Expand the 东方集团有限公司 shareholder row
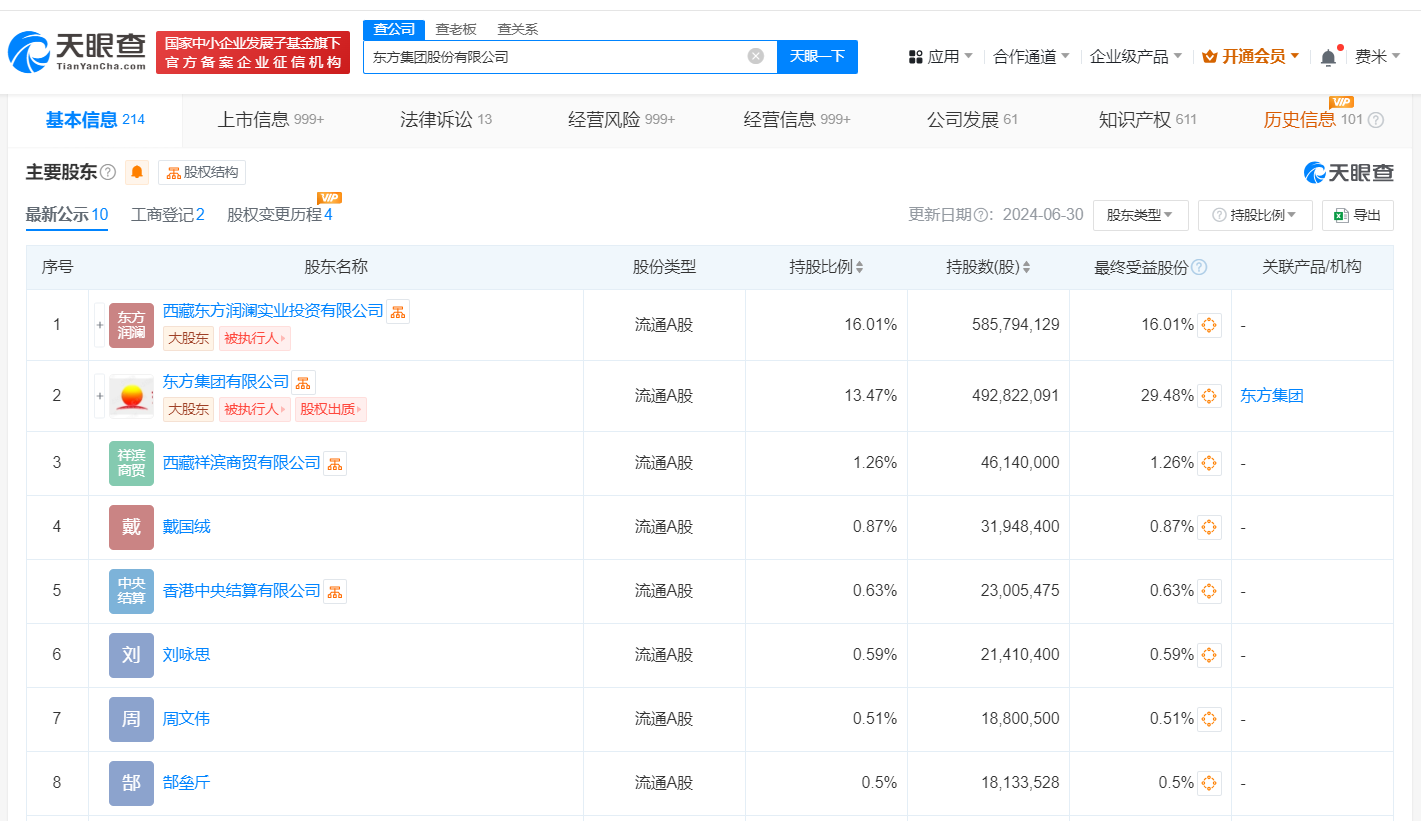 [99, 395]
